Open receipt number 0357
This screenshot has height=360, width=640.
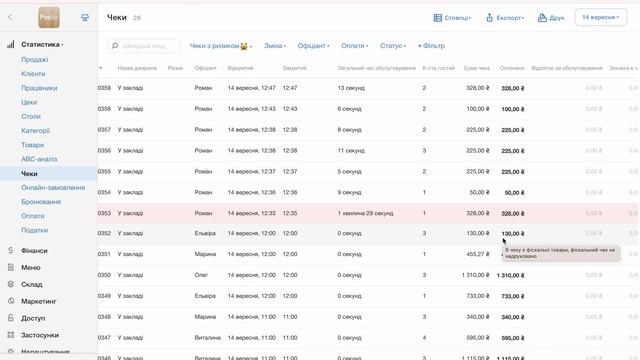tap(104, 129)
